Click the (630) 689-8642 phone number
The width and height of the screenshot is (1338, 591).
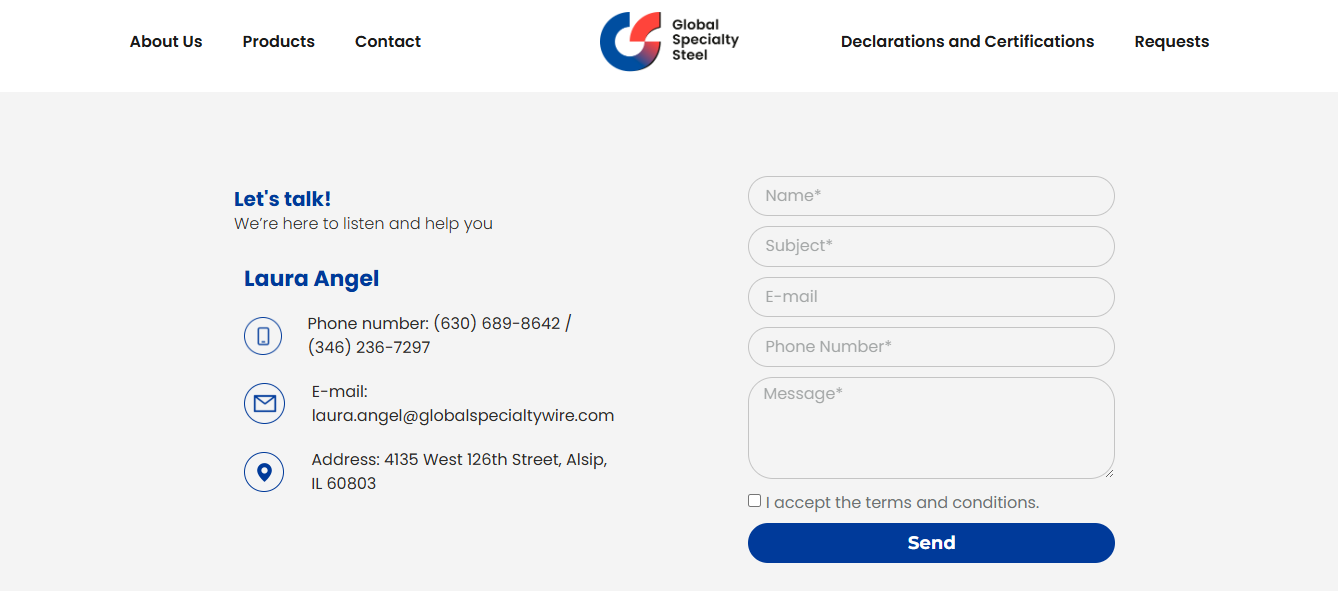(x=497, y=324)
